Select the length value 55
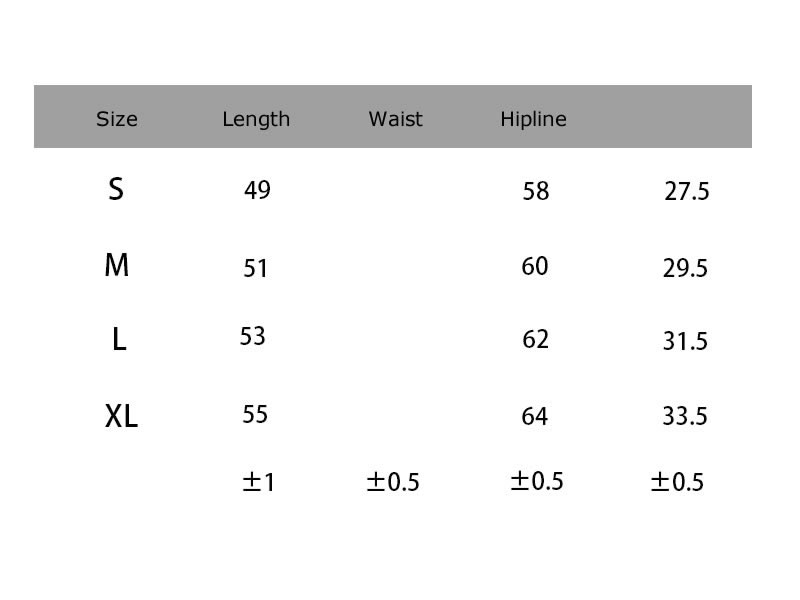The height and width of the screenshot is (600, 800). pyautogui.click(x=255, y=414)
